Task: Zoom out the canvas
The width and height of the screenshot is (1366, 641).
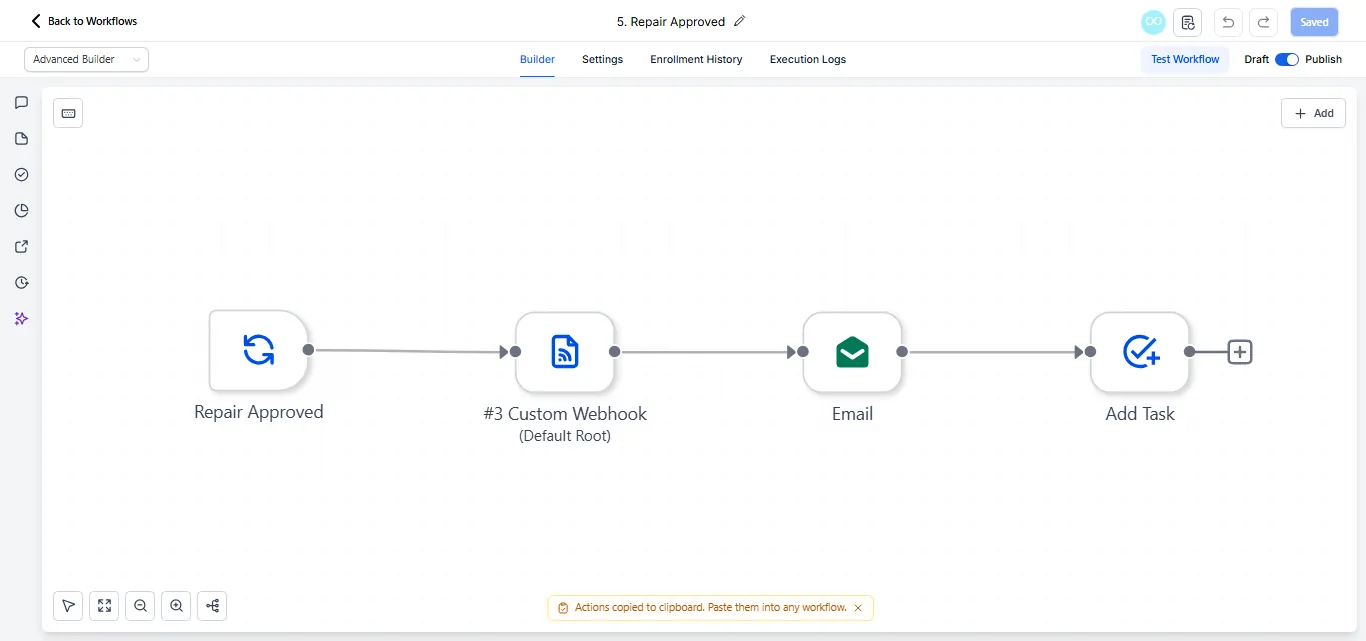Action: [140, 605]
